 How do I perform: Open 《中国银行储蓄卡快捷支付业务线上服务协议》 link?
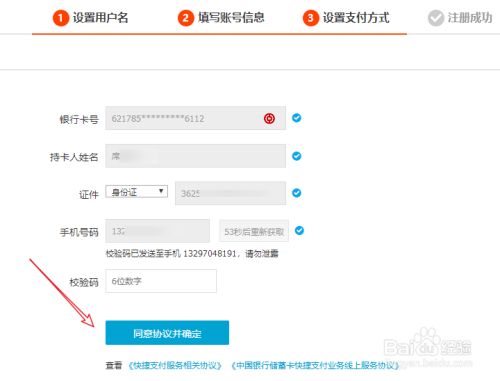pos(315,366)
